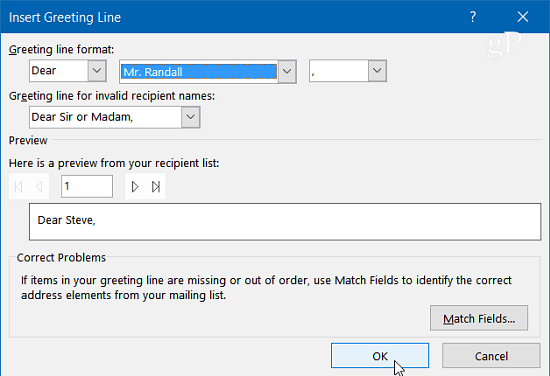This screenshot has height=376, width=550.
Task: Click the record number input box
Action: (87, 187)
